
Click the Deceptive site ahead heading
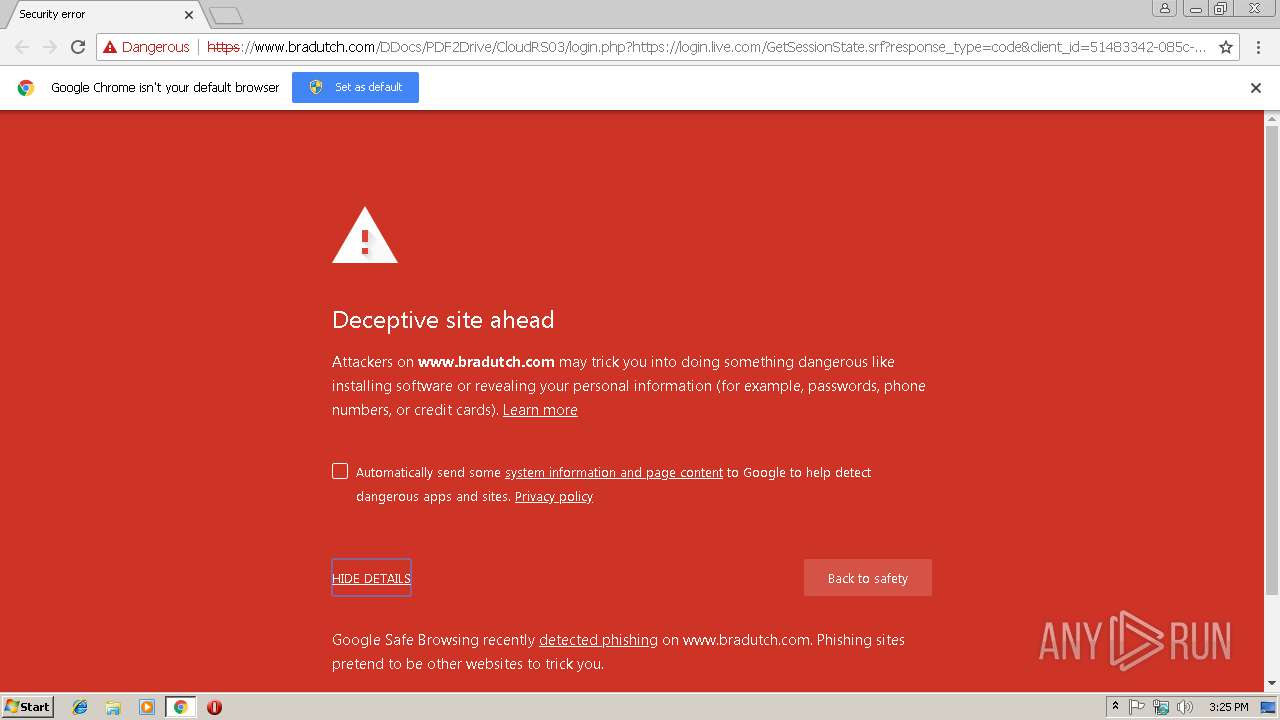[443, 320]
